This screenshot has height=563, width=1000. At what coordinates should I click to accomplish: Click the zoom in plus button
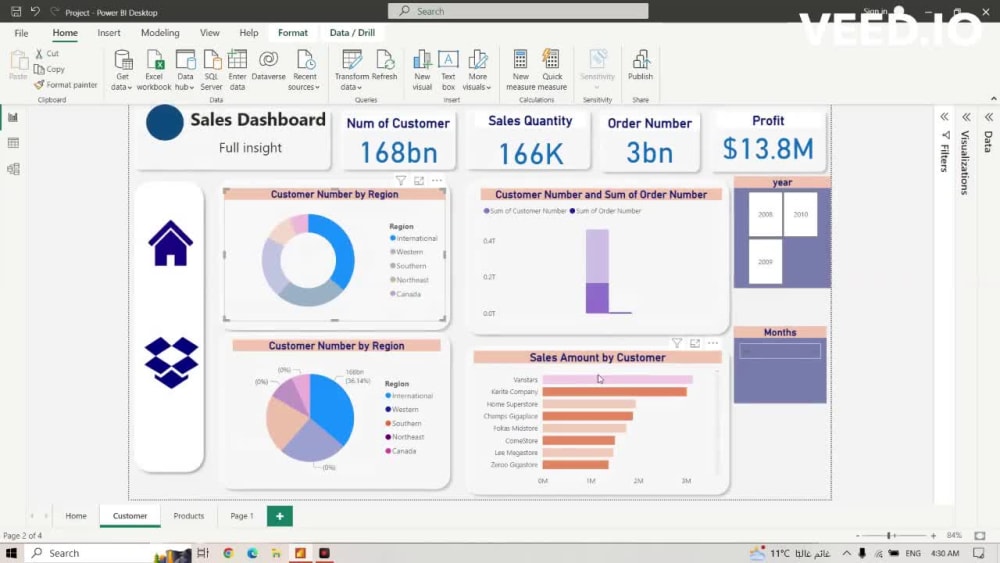pos(933,536)
